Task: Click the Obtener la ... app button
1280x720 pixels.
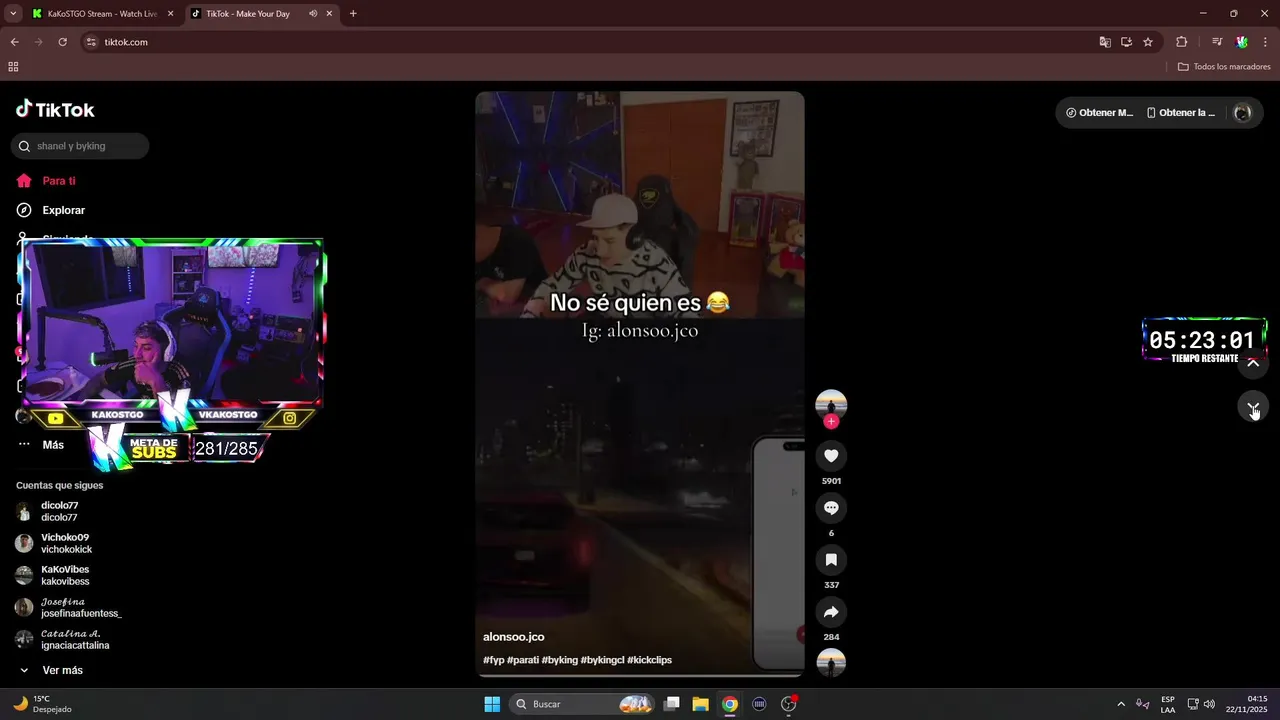Action: pyautogui.click(x=1181, y=113)
